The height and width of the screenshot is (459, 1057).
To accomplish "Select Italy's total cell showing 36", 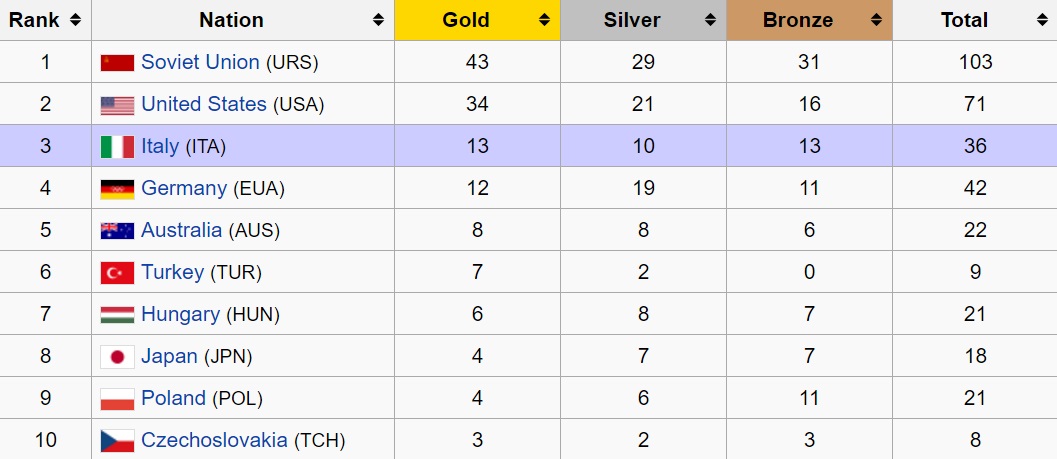I will 975,146.
